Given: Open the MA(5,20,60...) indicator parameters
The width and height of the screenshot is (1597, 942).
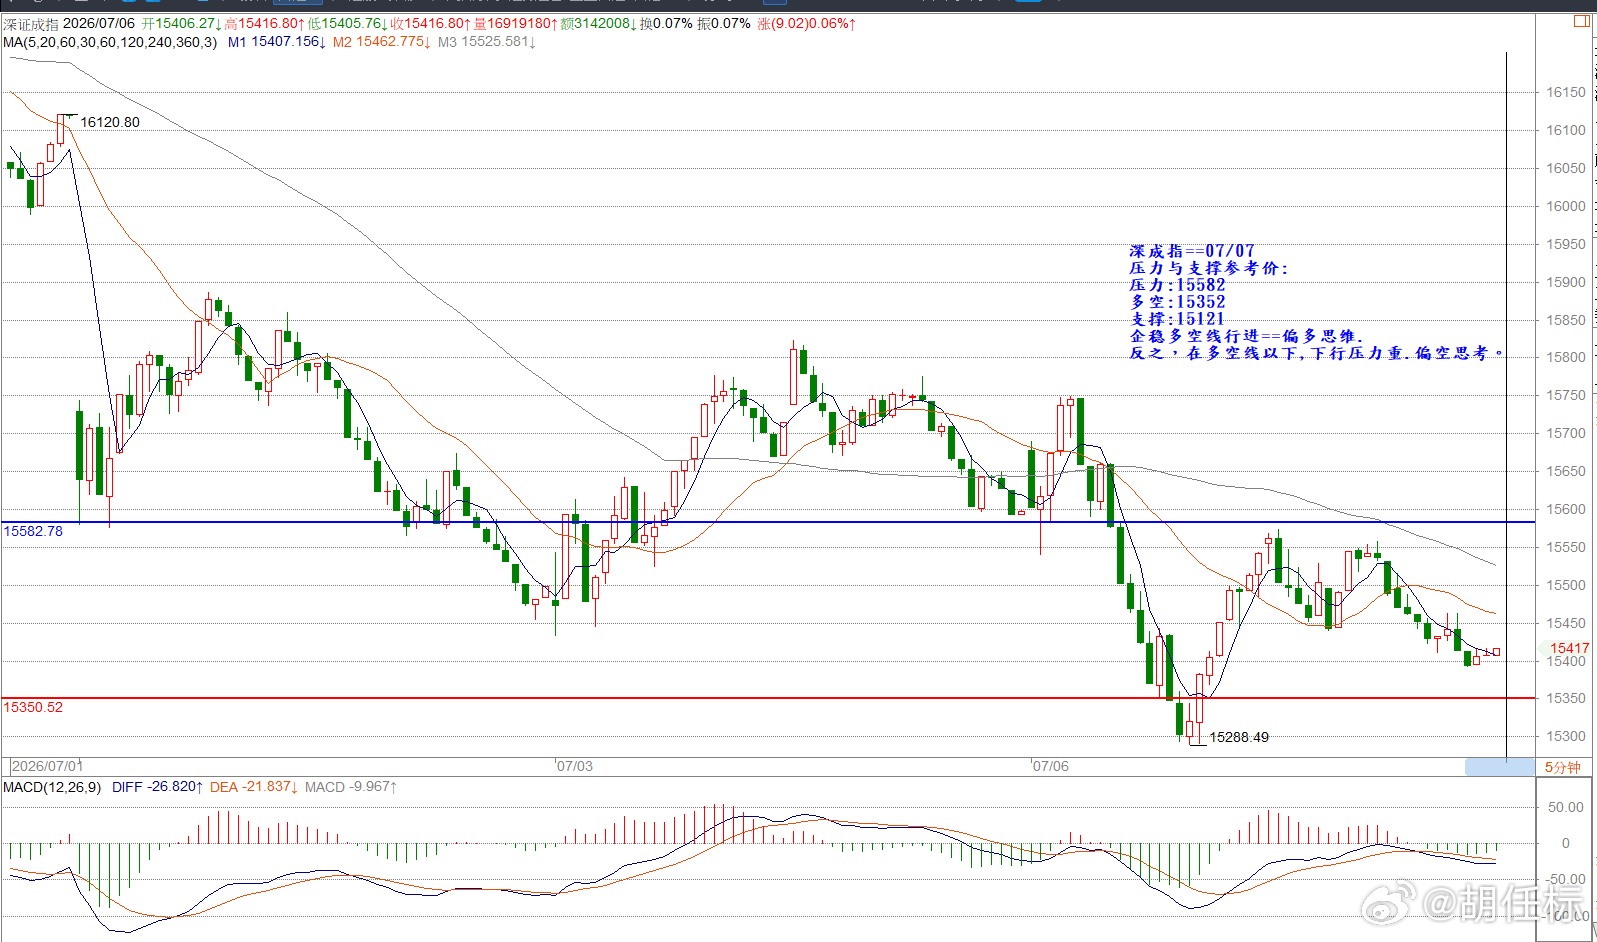Looking at the screenshot, I should click(109, 42).
